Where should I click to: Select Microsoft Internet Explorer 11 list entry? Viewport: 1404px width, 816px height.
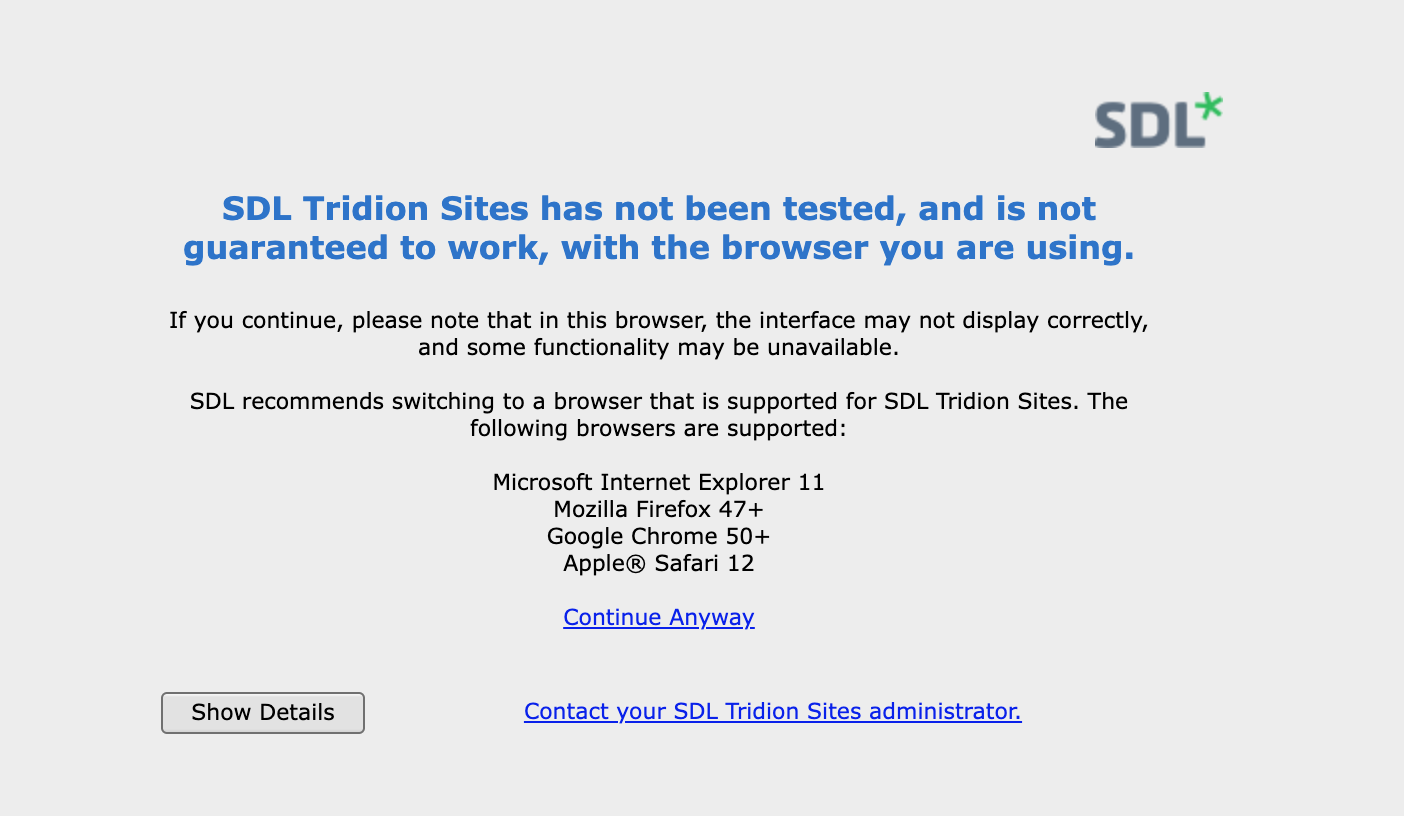click(659, 482)
